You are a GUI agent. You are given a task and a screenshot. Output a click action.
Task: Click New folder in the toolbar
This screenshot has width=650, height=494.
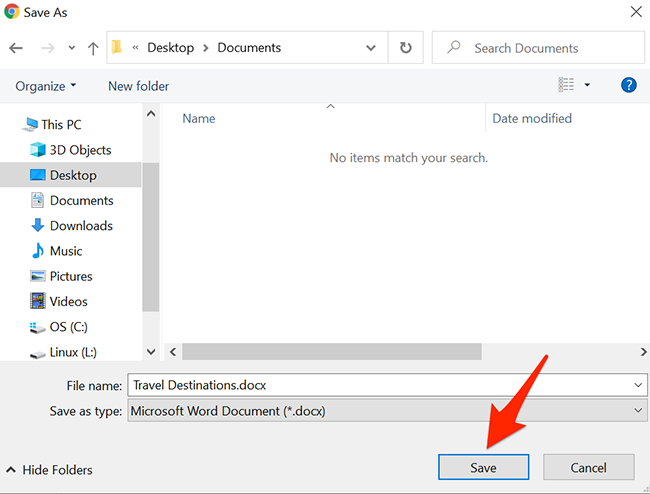(138, 86)
